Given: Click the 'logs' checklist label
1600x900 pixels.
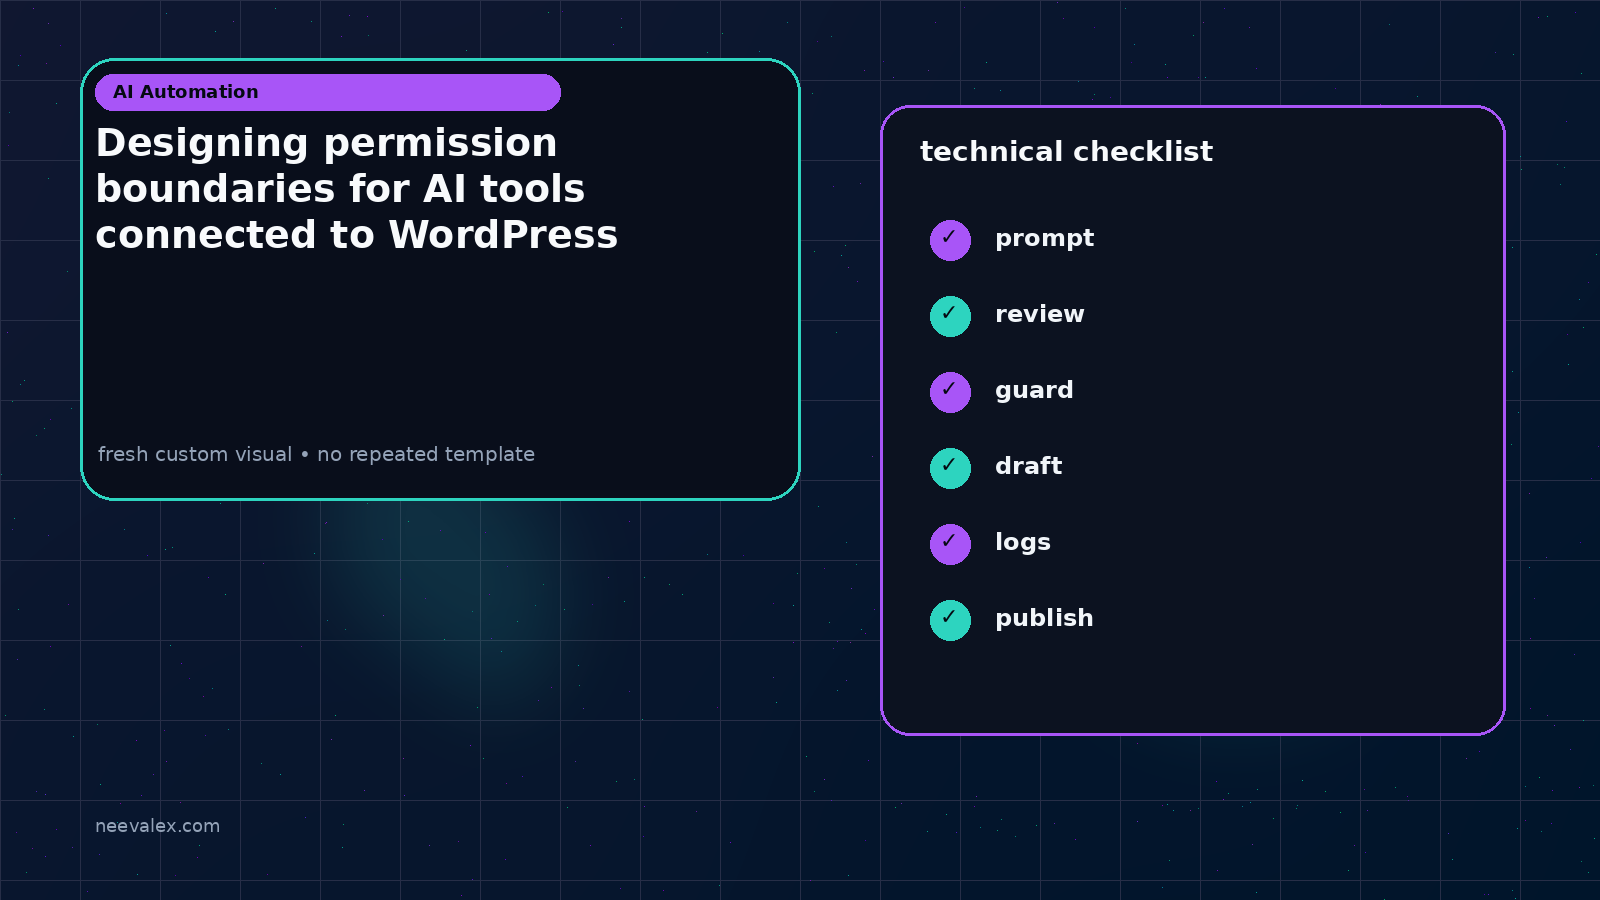Looking at the screenshot, I should point(1022,543).
